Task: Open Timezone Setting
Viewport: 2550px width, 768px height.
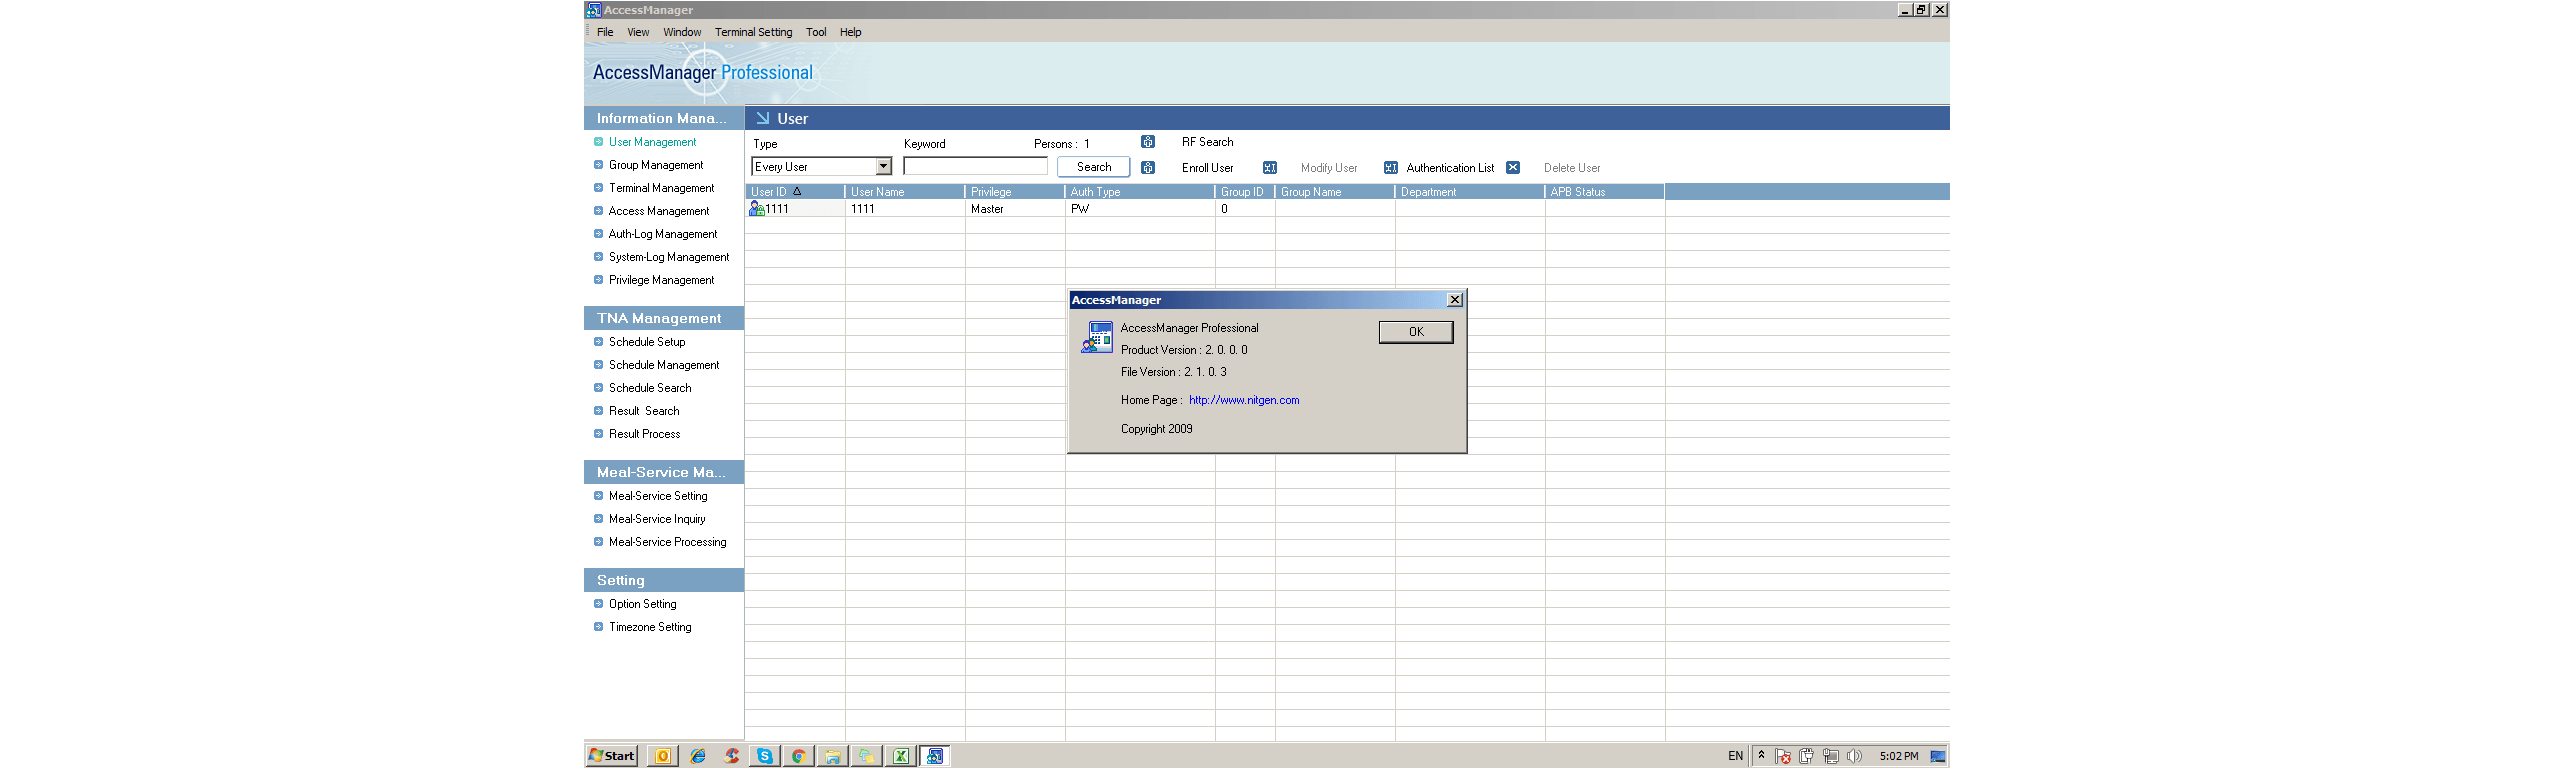Action: coord(650,627)
